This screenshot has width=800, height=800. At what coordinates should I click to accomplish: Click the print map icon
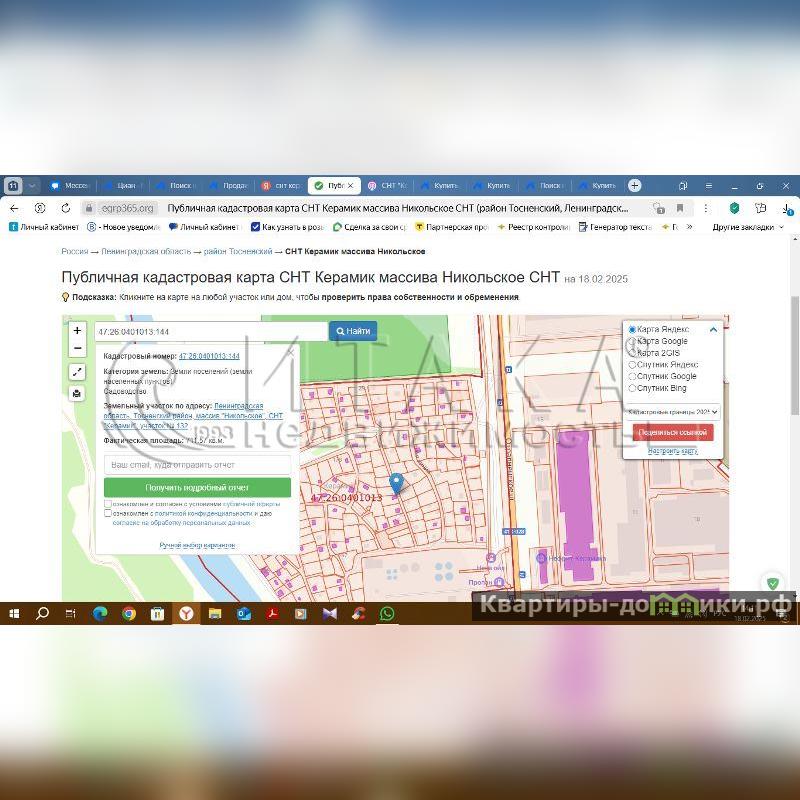77,393
